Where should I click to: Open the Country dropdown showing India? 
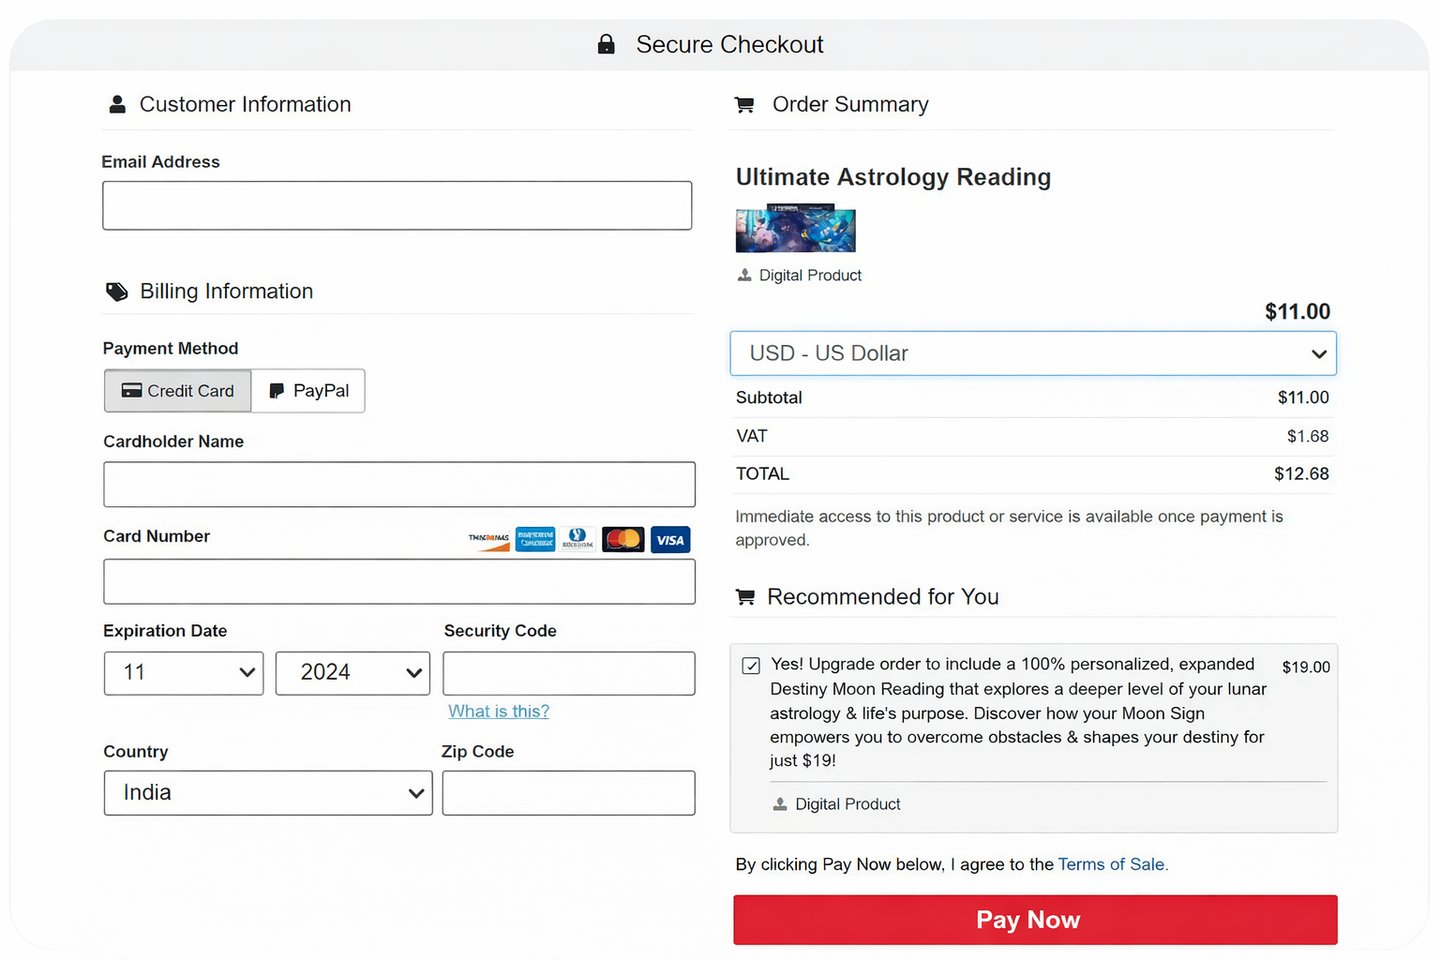(x=268, y=793)
